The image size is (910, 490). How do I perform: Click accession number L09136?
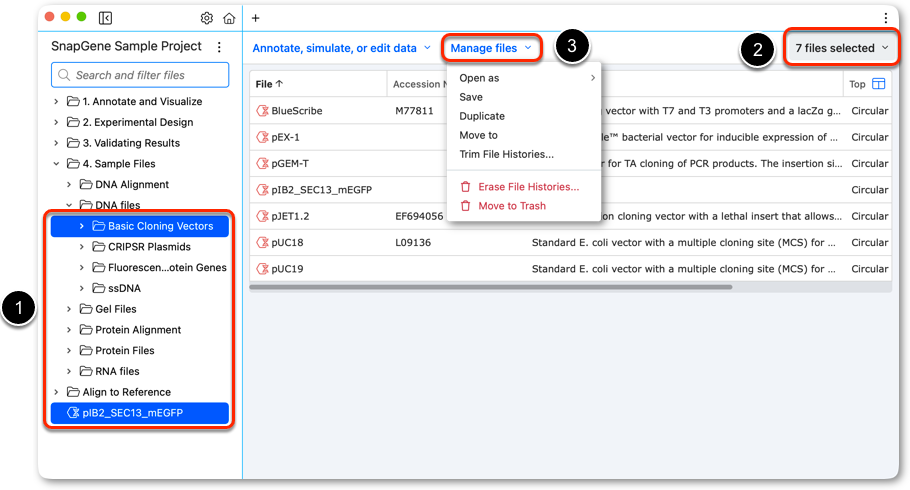coord(413,242)
